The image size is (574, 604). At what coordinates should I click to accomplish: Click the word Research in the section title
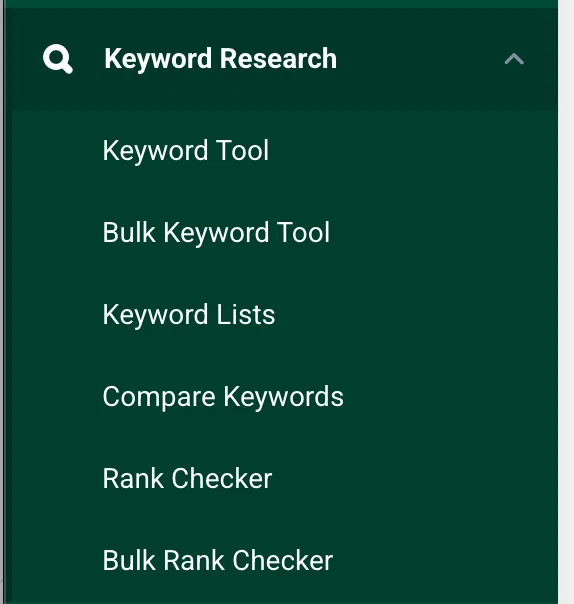[x=278, y=59]
